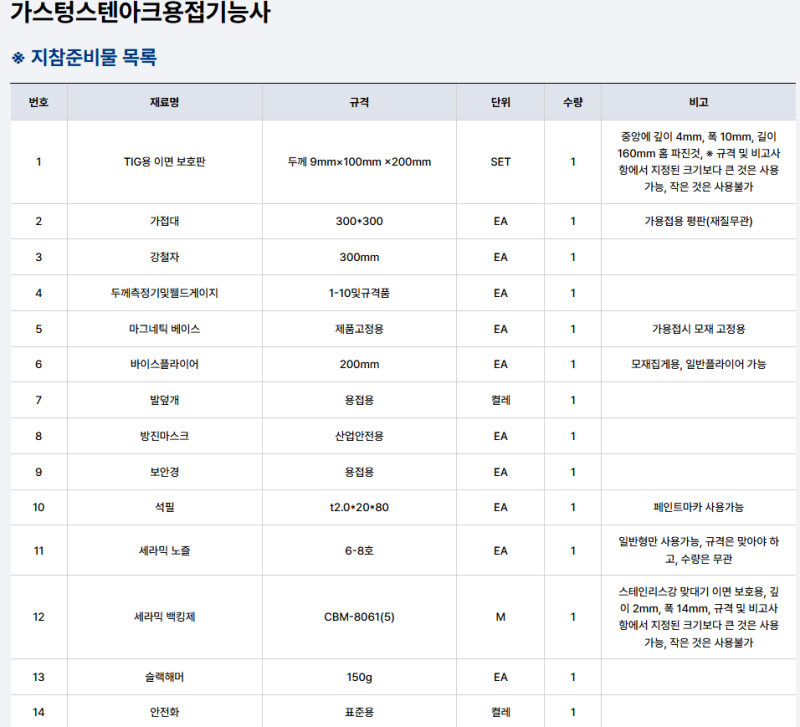Viewport: 800px width, 727px height.
Task: Click the 1-10및규격품 spec cell
Action: tap(359, 293)
